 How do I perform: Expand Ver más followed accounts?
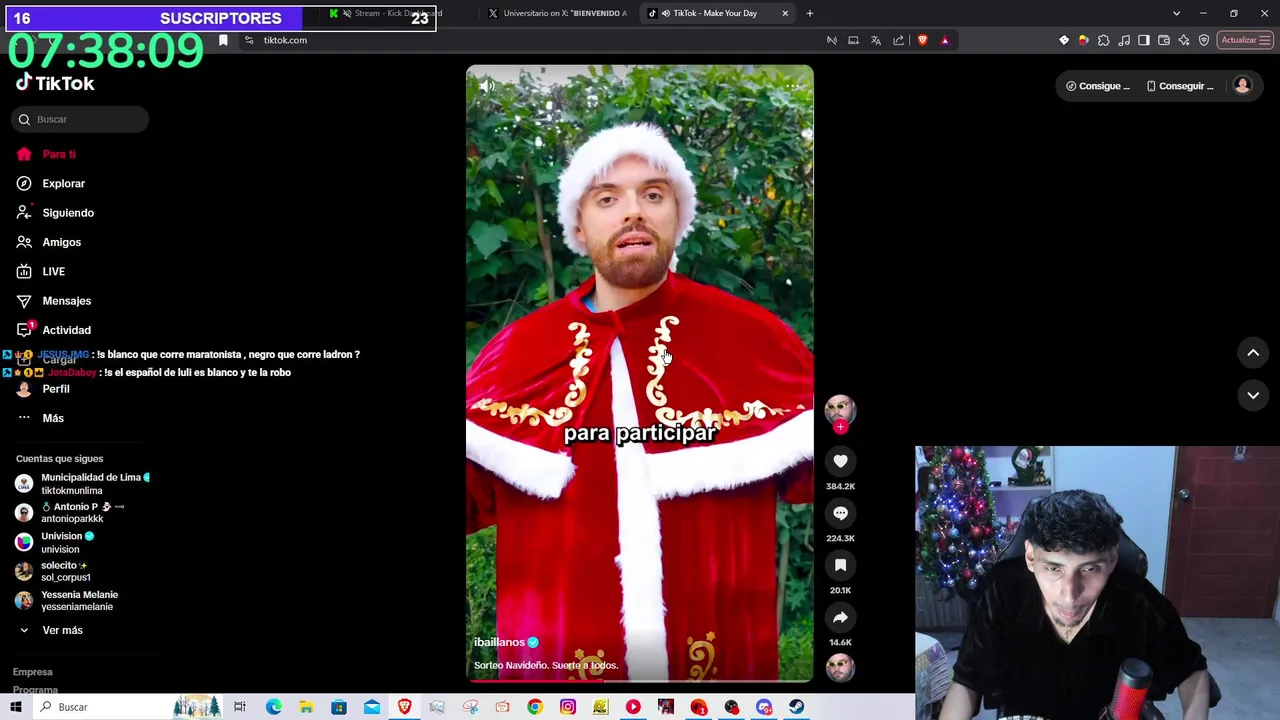coord(50,630)
